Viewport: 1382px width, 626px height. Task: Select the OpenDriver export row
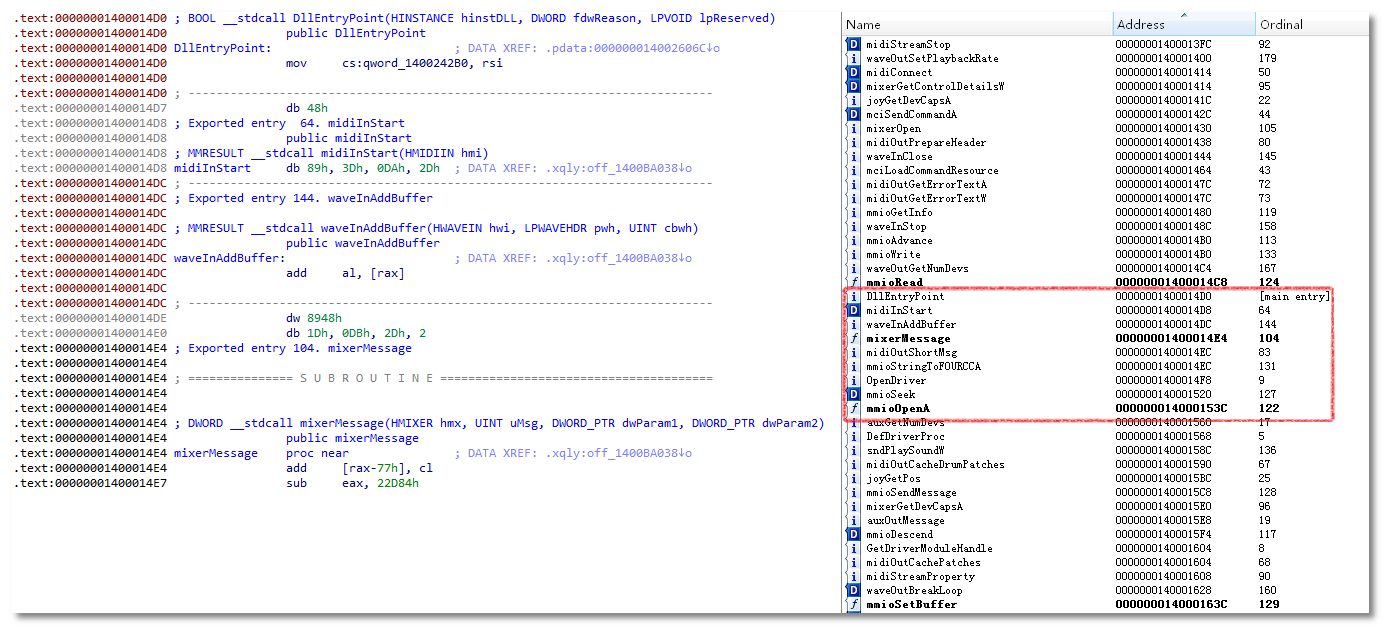pyautogui.click(x=895, y=380)
